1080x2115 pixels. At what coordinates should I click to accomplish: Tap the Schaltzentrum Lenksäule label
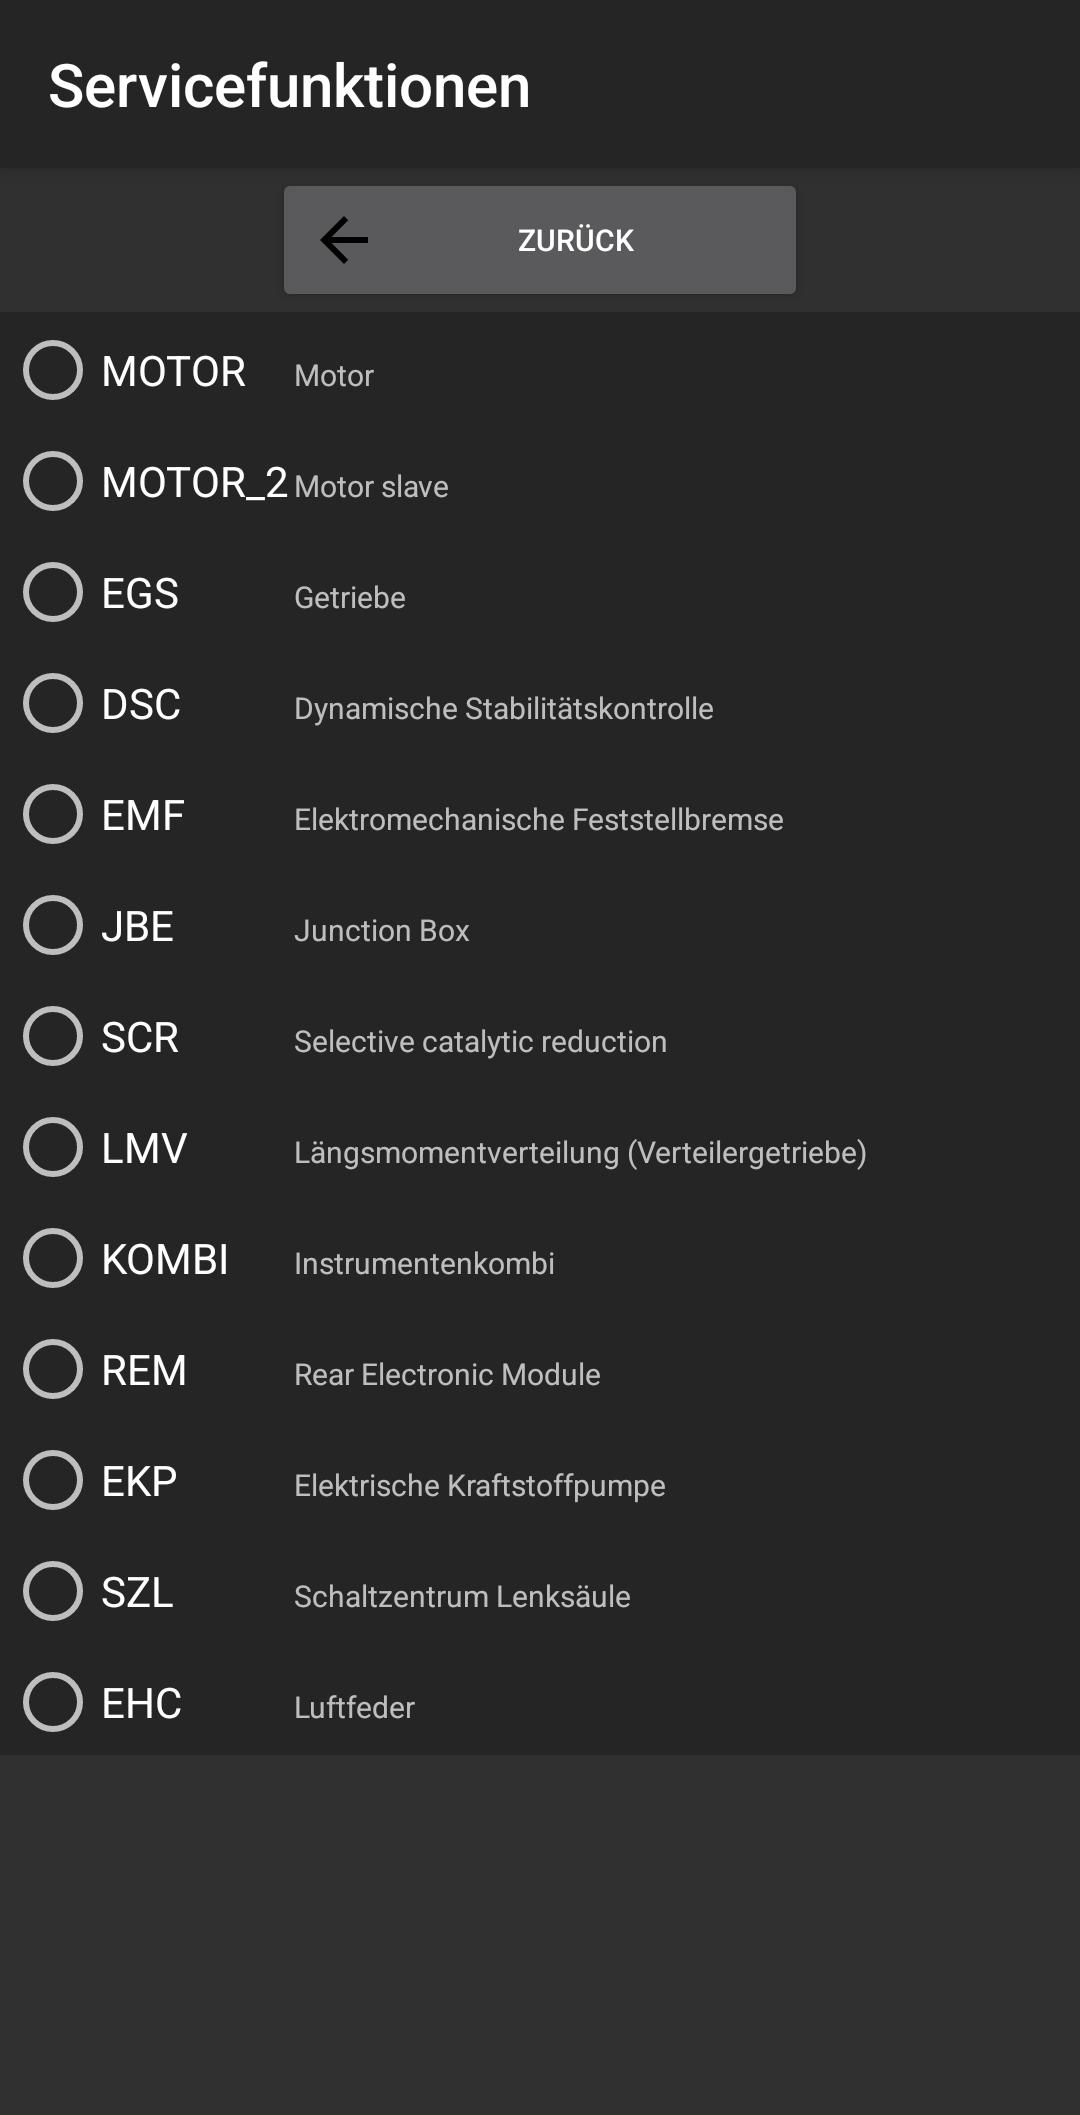click(x=462, y=1597)
